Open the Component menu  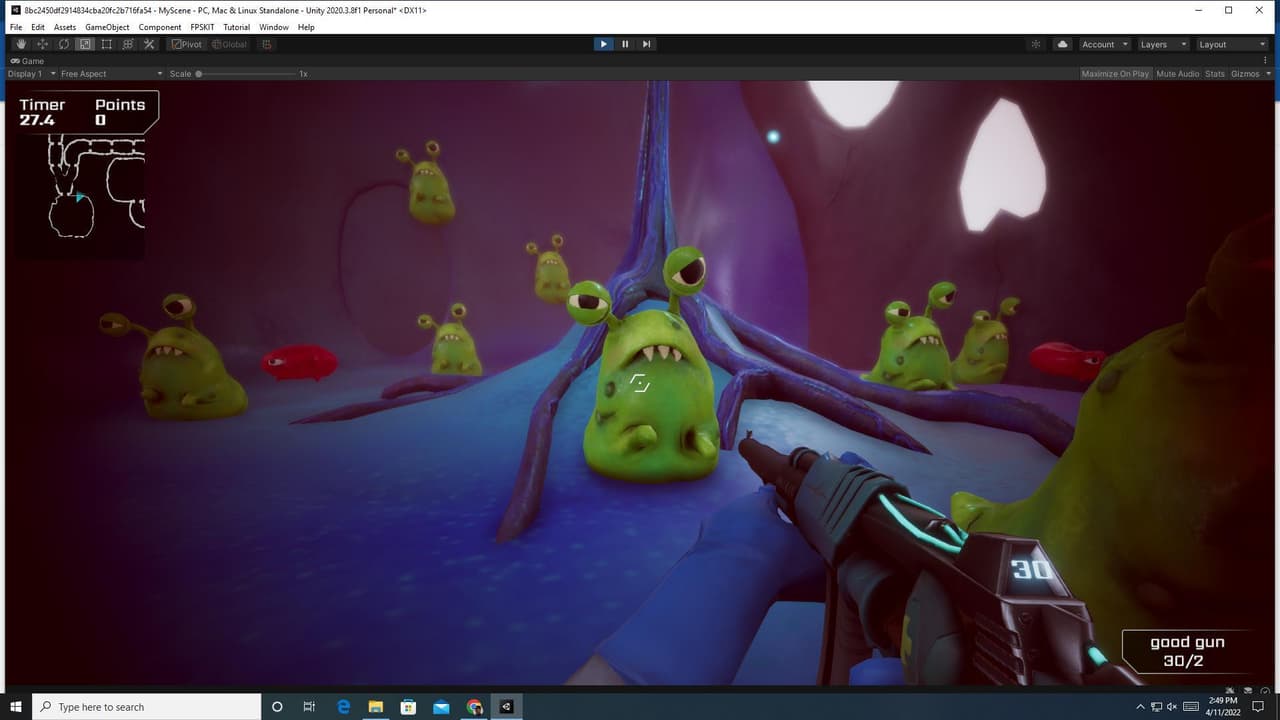click(x=160, y=27)
